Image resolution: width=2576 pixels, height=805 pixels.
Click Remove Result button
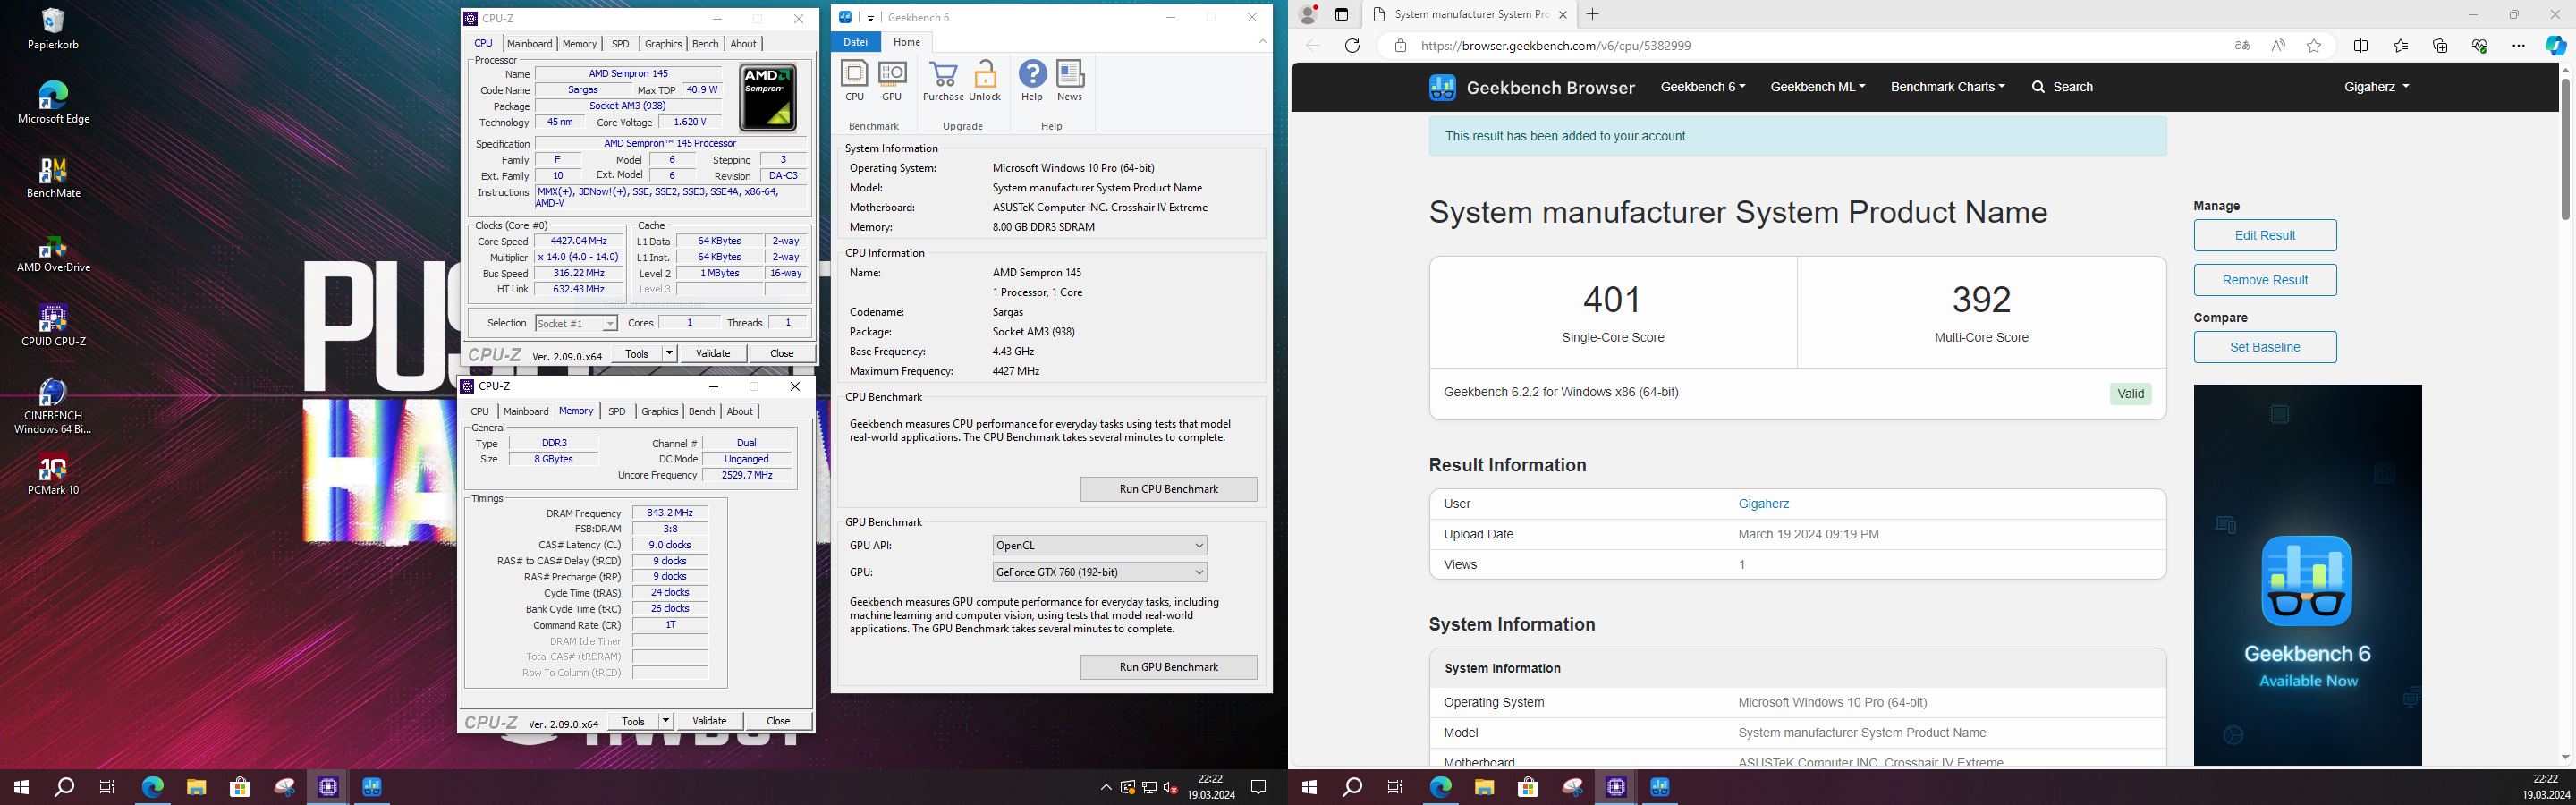pos(2265,280)
